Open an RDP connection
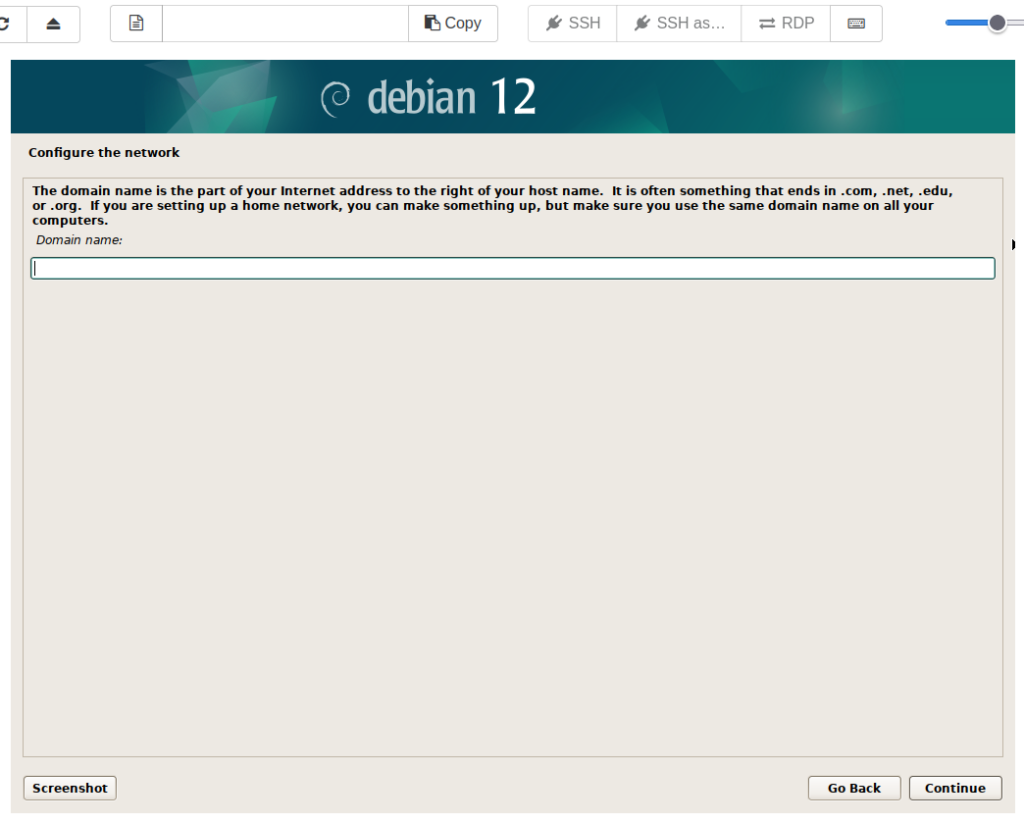 (786, 23)
